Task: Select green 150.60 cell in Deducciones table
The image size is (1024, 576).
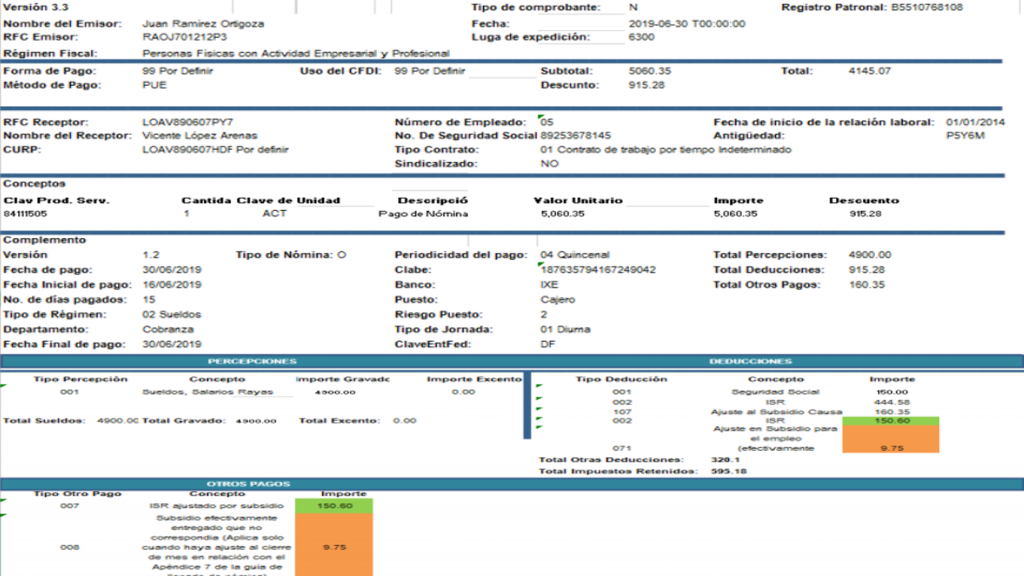Action: pos(876,421)
